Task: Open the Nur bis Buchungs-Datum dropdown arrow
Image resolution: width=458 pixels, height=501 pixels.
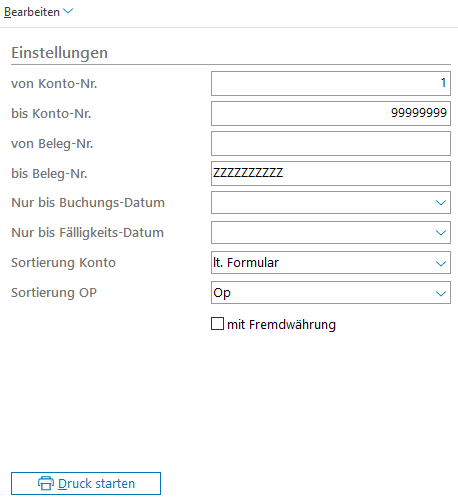Action: (x=441, y=203)
